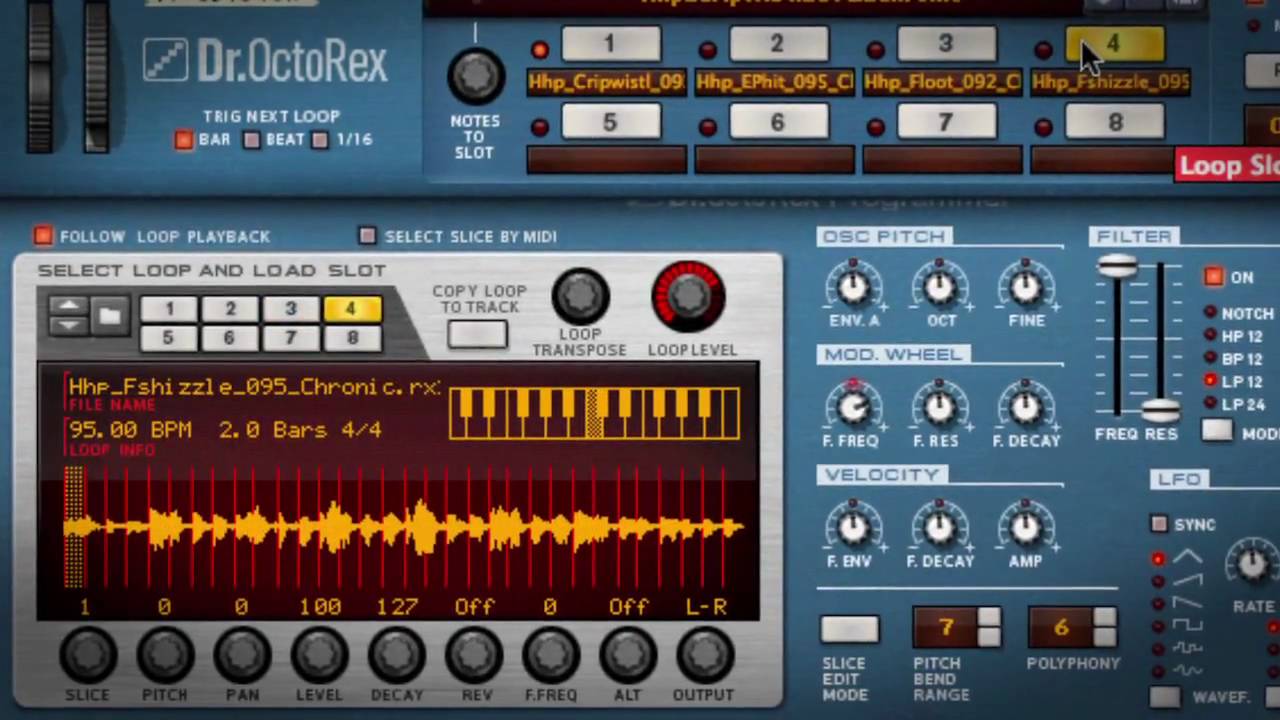Image resolution: width=1280 pixels, height=720 pixels.
Task: Click the Mod Wheel F.Freq knob
Action: [x=853, y=407]
